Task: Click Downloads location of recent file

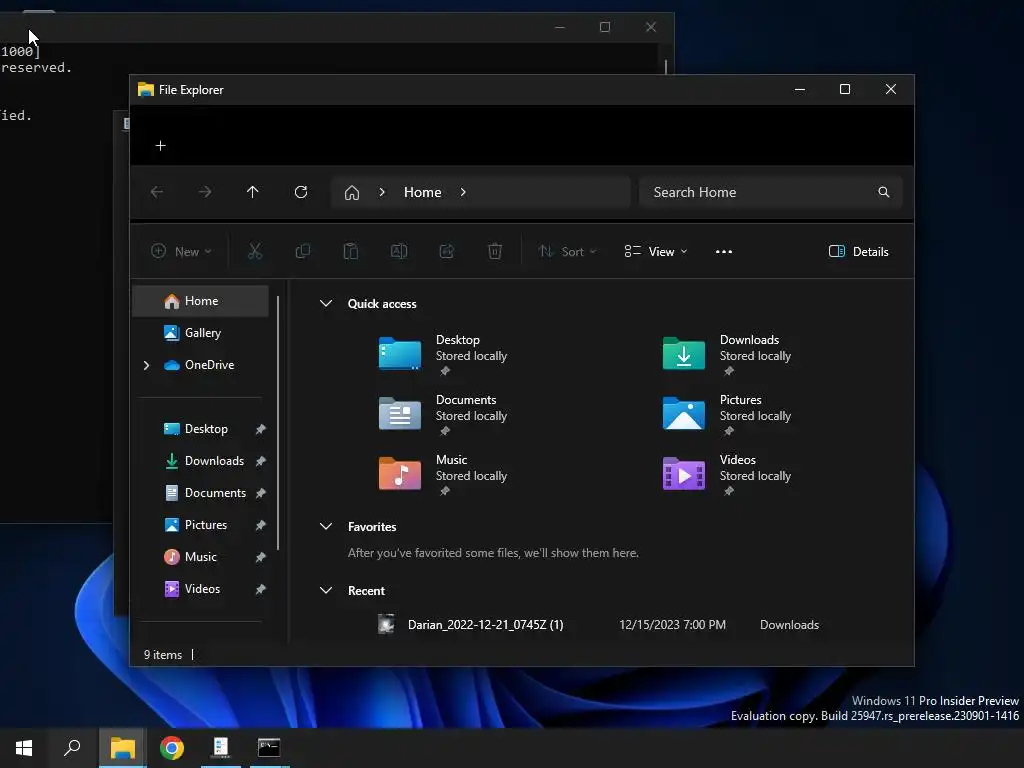Action: click(x=790, y=625)
